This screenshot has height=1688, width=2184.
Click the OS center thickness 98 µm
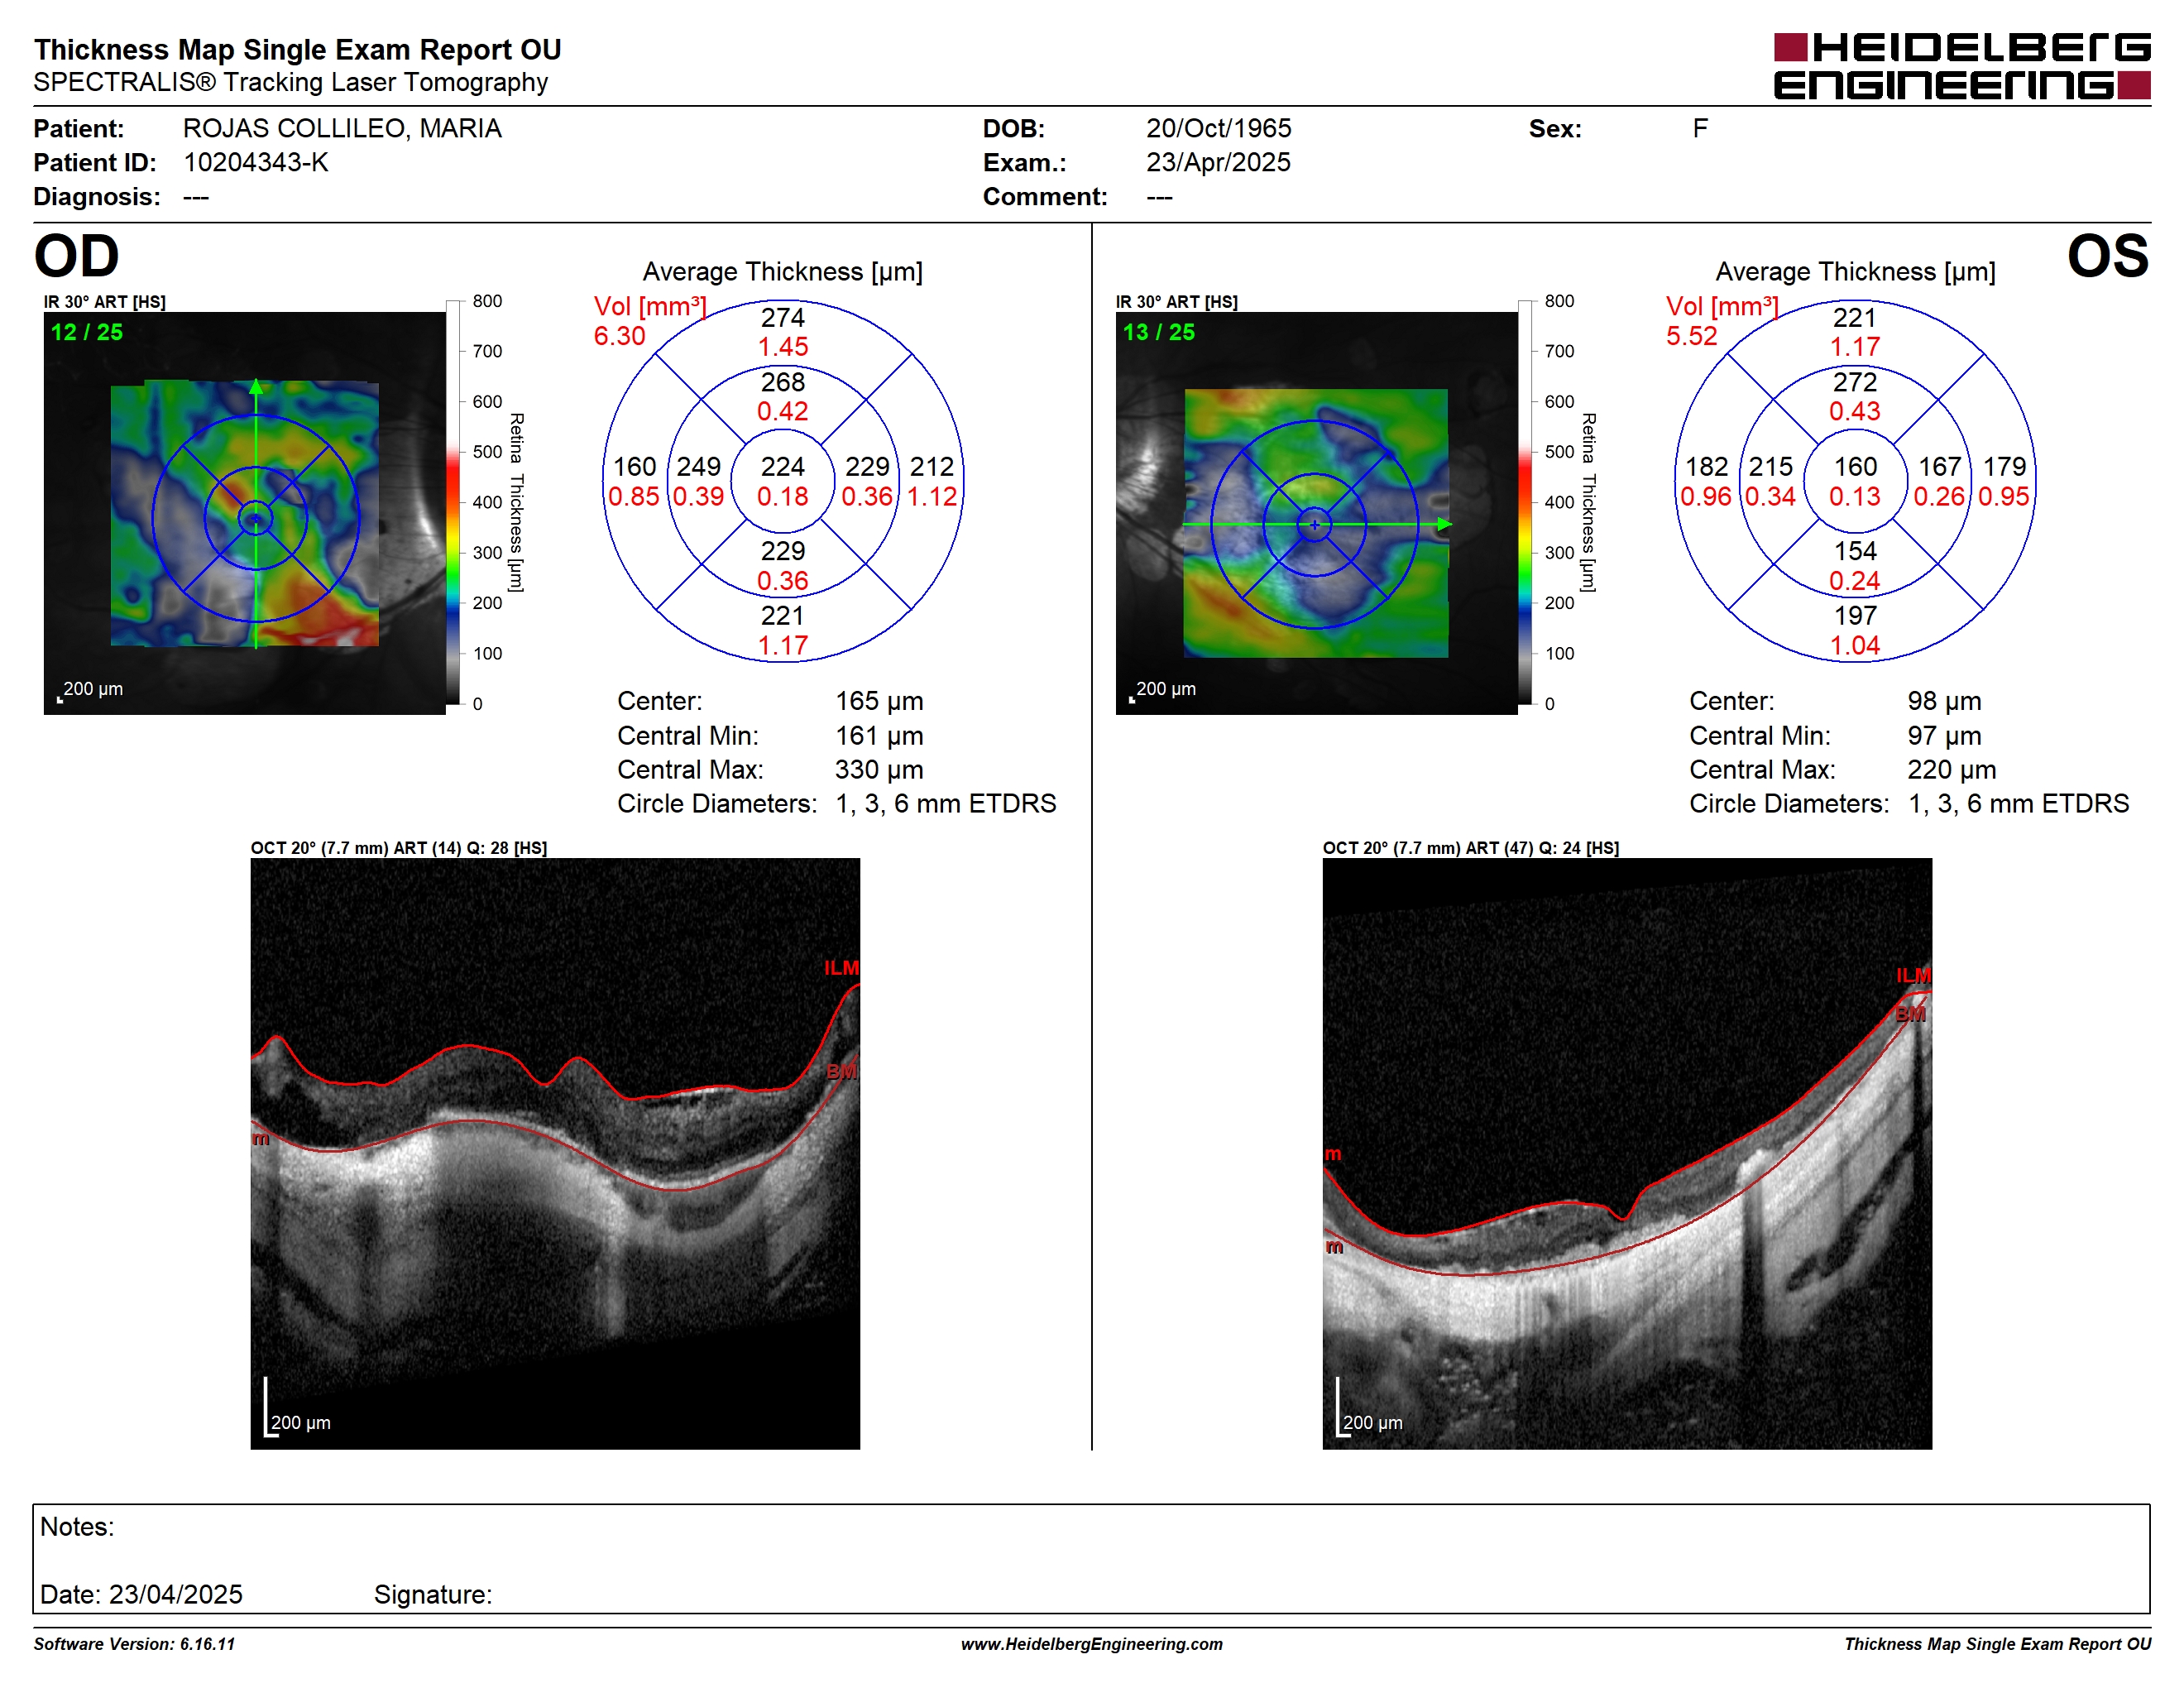click(1944, 701)
